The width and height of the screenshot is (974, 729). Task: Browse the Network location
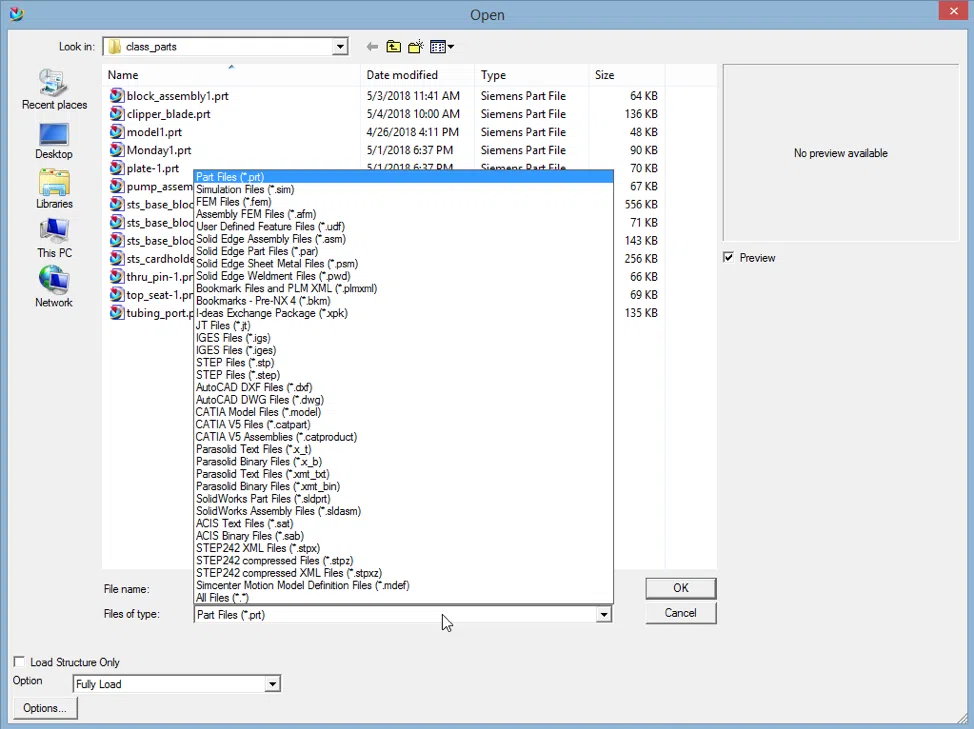[54, 287]
